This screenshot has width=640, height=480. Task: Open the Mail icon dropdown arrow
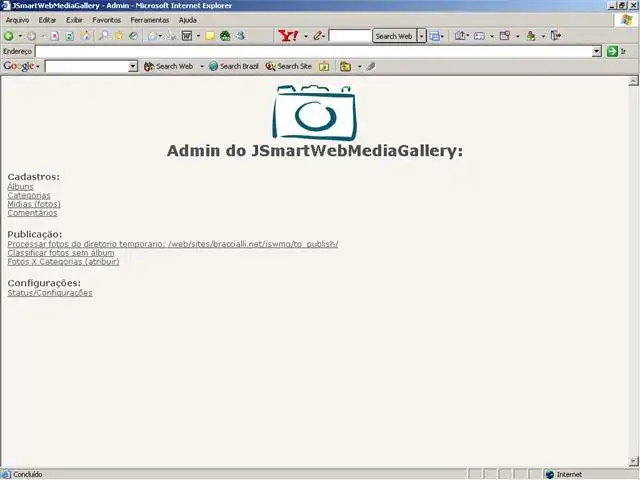tap(160, 36)
